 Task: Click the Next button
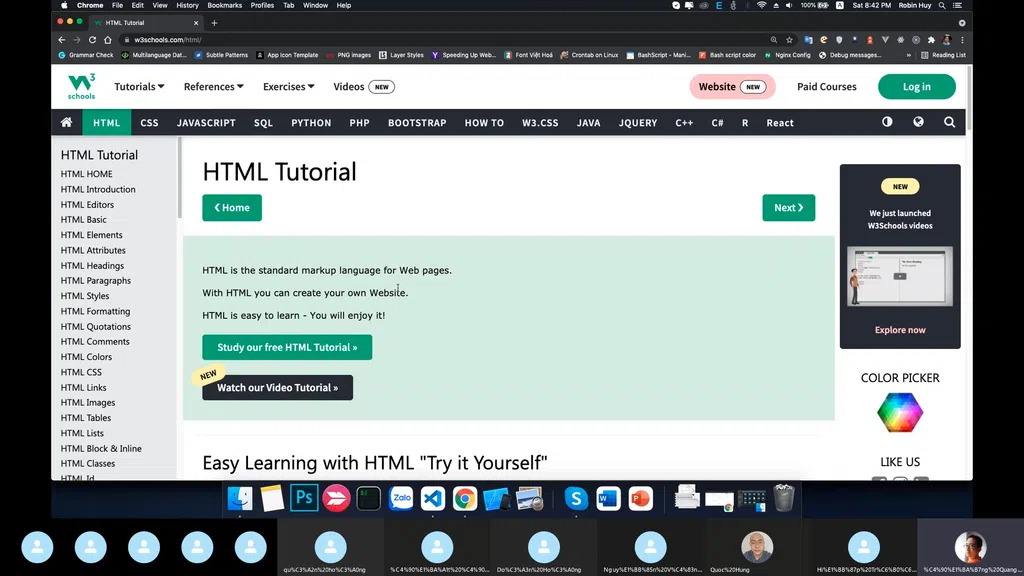pos(788,208)
